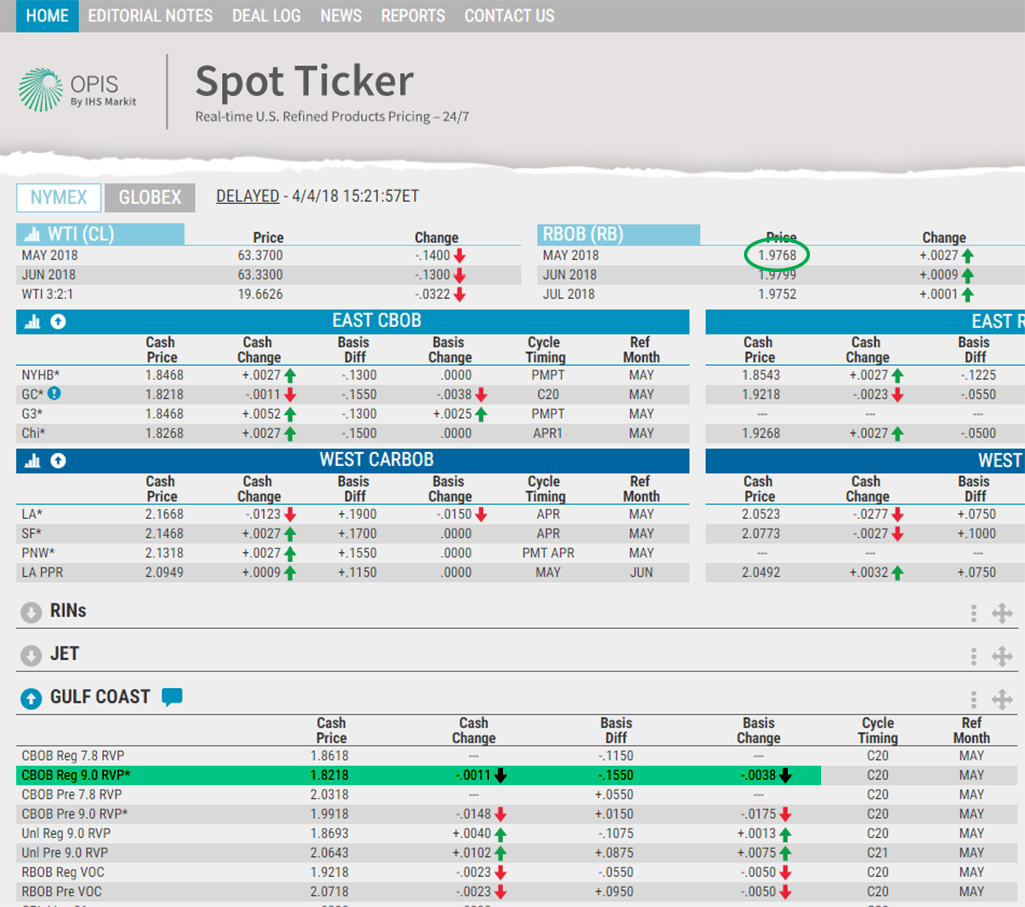Click the GULF COAST move handle
This screenshot has height=907, width=1025.
(x=1001, y=700)
